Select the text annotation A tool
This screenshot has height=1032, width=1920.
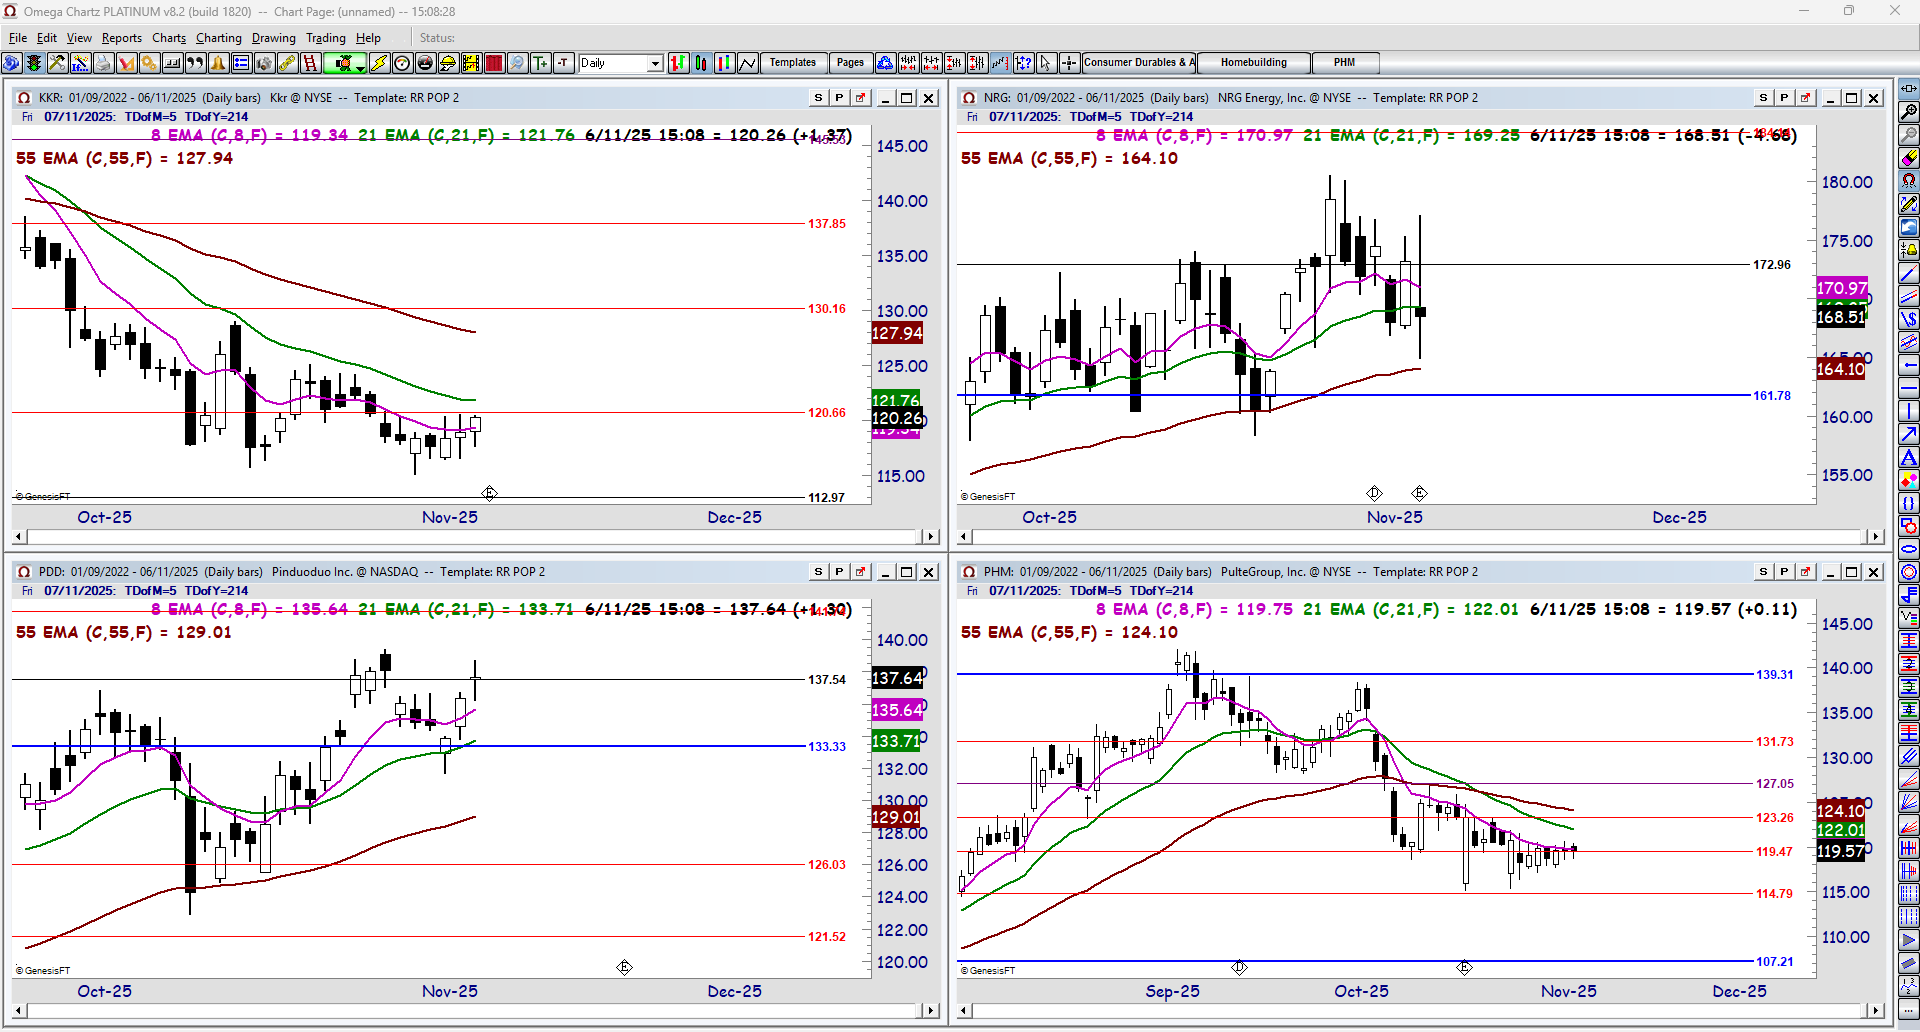tap(1909, 457)
